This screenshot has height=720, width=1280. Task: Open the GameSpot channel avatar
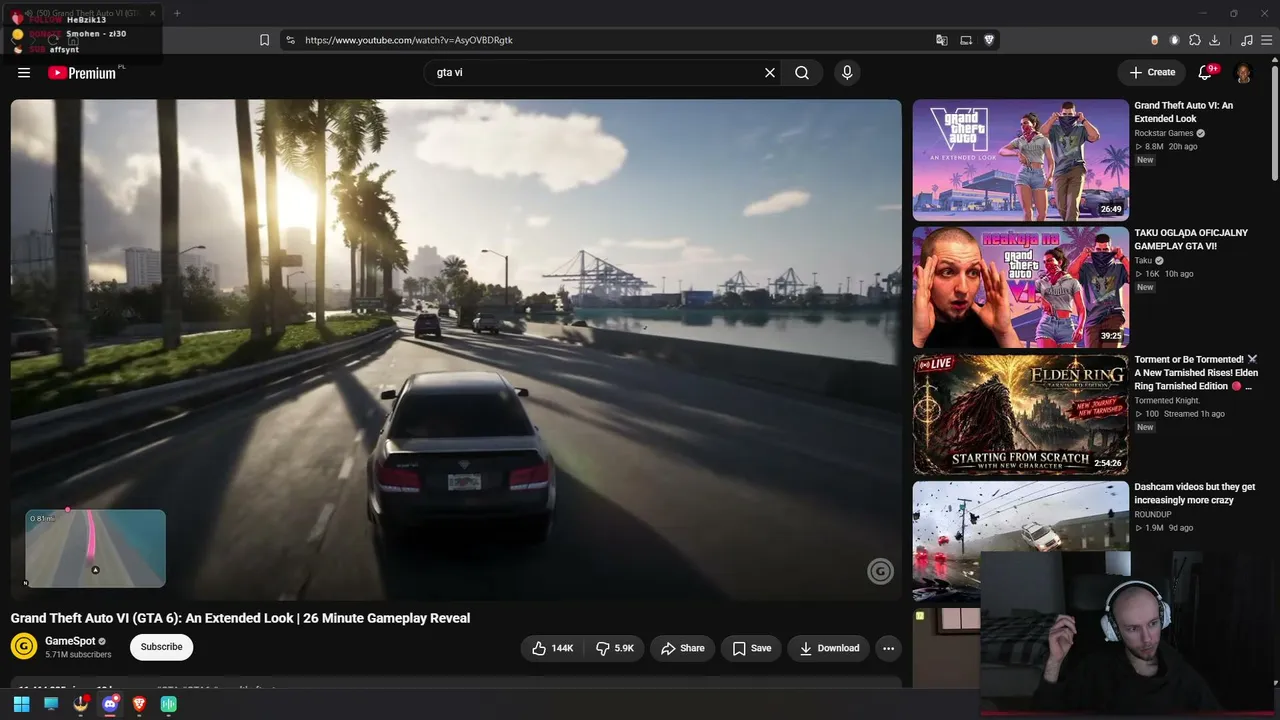[24, 646]
